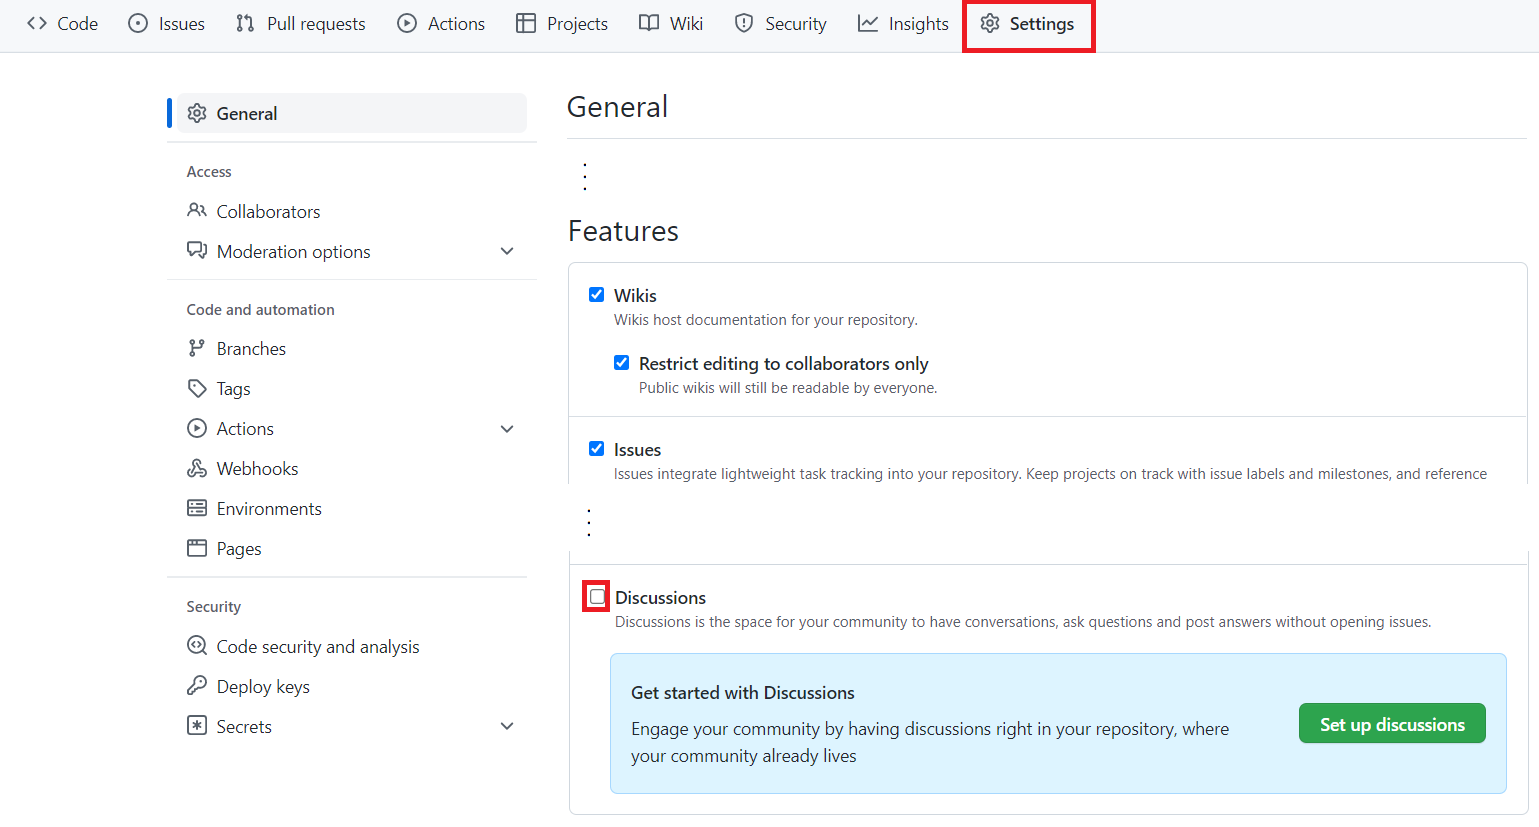This screenshot has height=827, width=1539.
Task: Uncheck Restrict editing to collaborators only
Action: click(x=622, y=362)
